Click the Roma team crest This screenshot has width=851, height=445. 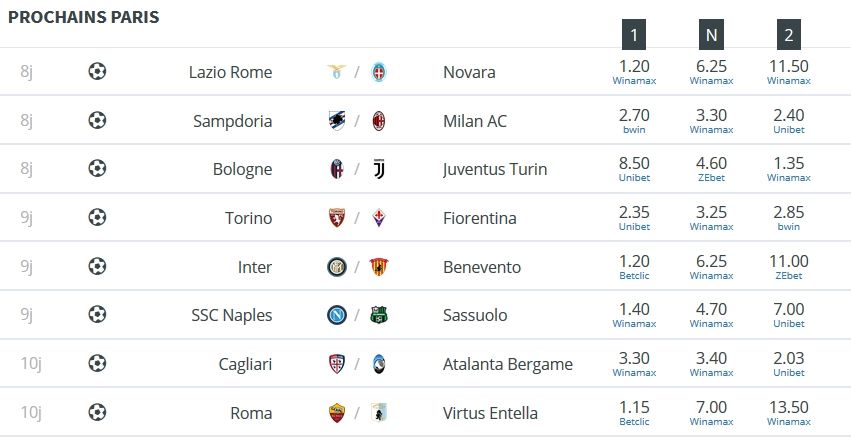pos(336,412)
